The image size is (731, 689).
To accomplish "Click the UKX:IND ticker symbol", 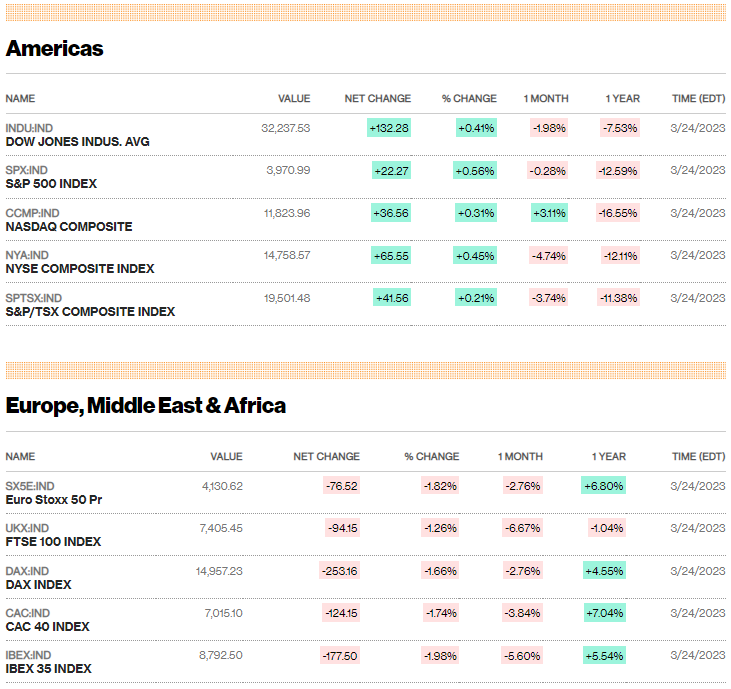I will tap(27, 528).
